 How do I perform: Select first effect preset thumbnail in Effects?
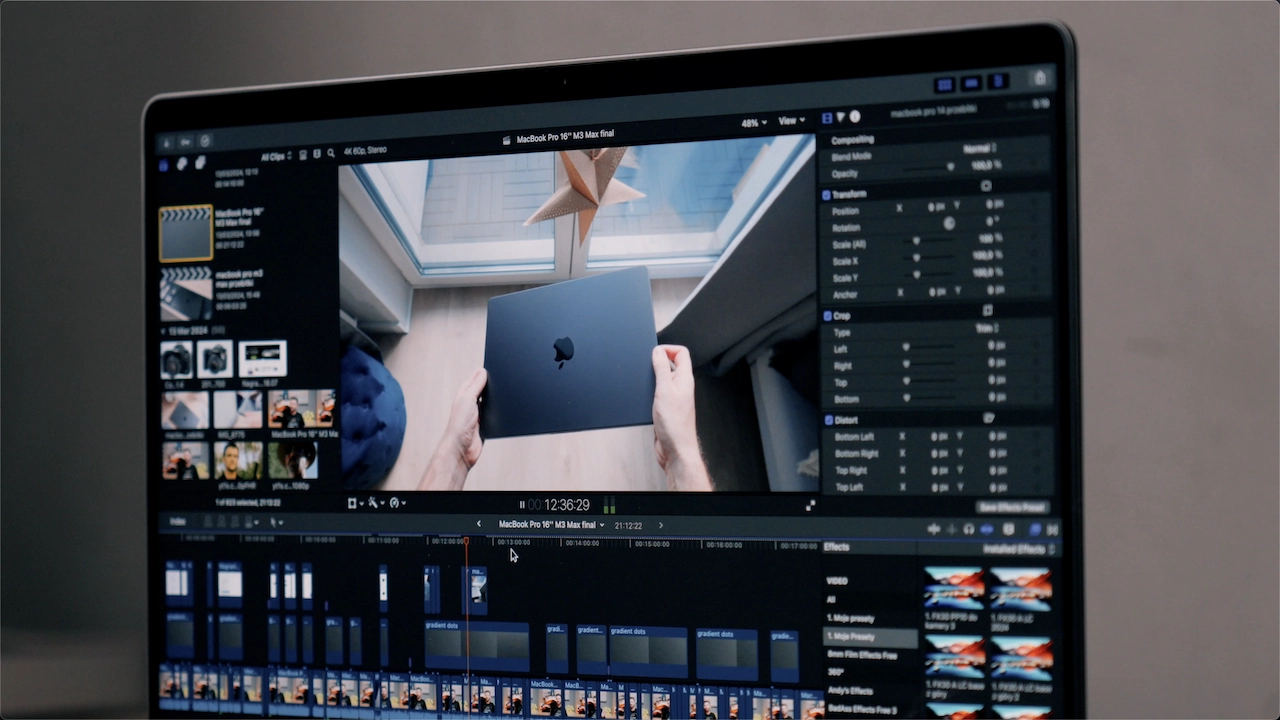954,589
